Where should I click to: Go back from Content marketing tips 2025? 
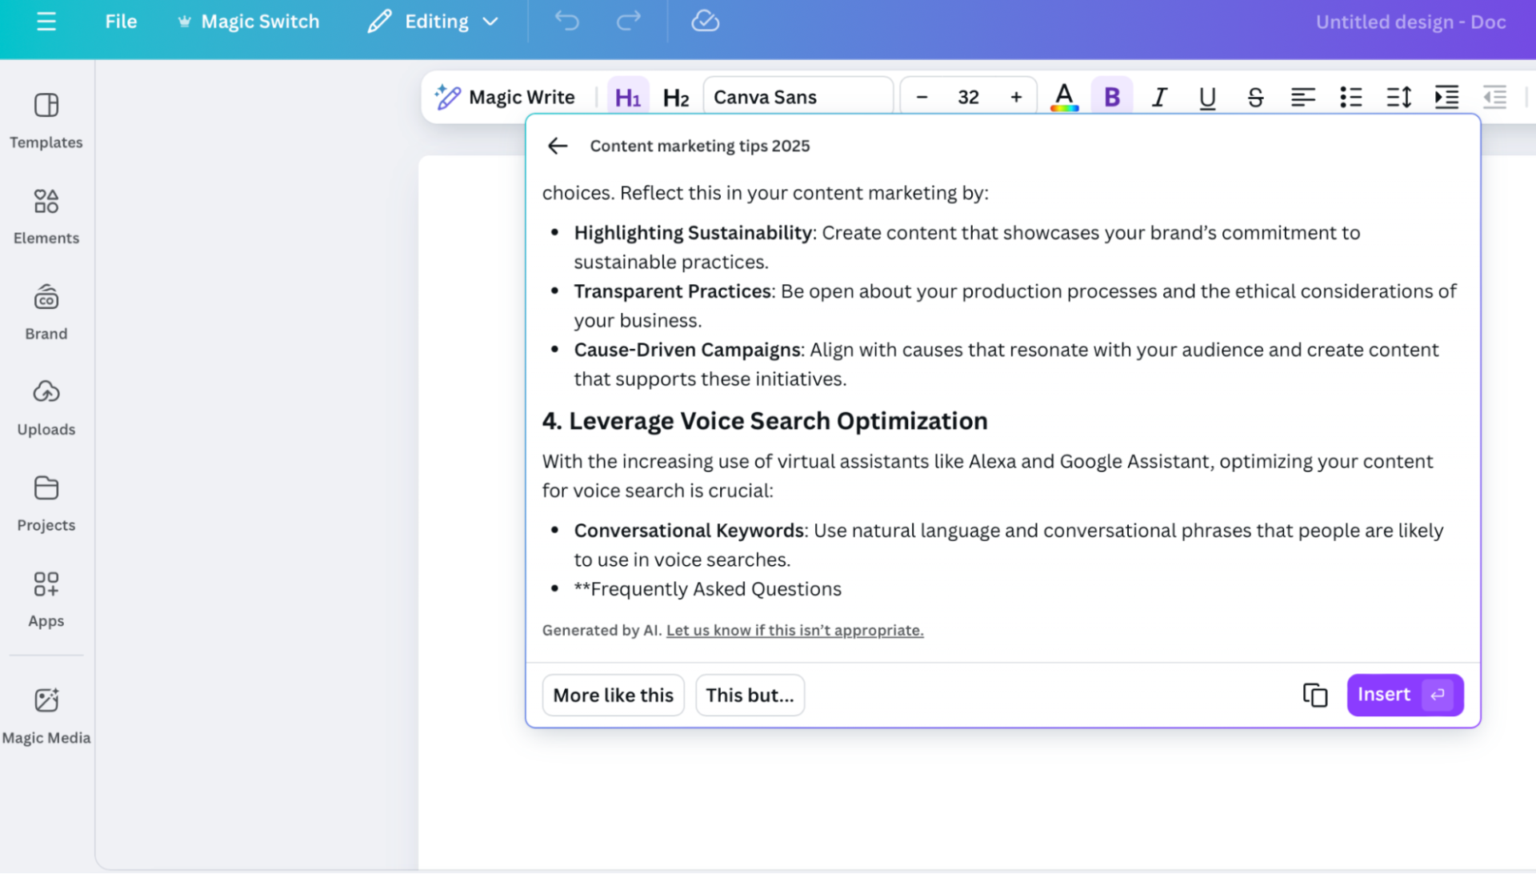tap(557, 145)
